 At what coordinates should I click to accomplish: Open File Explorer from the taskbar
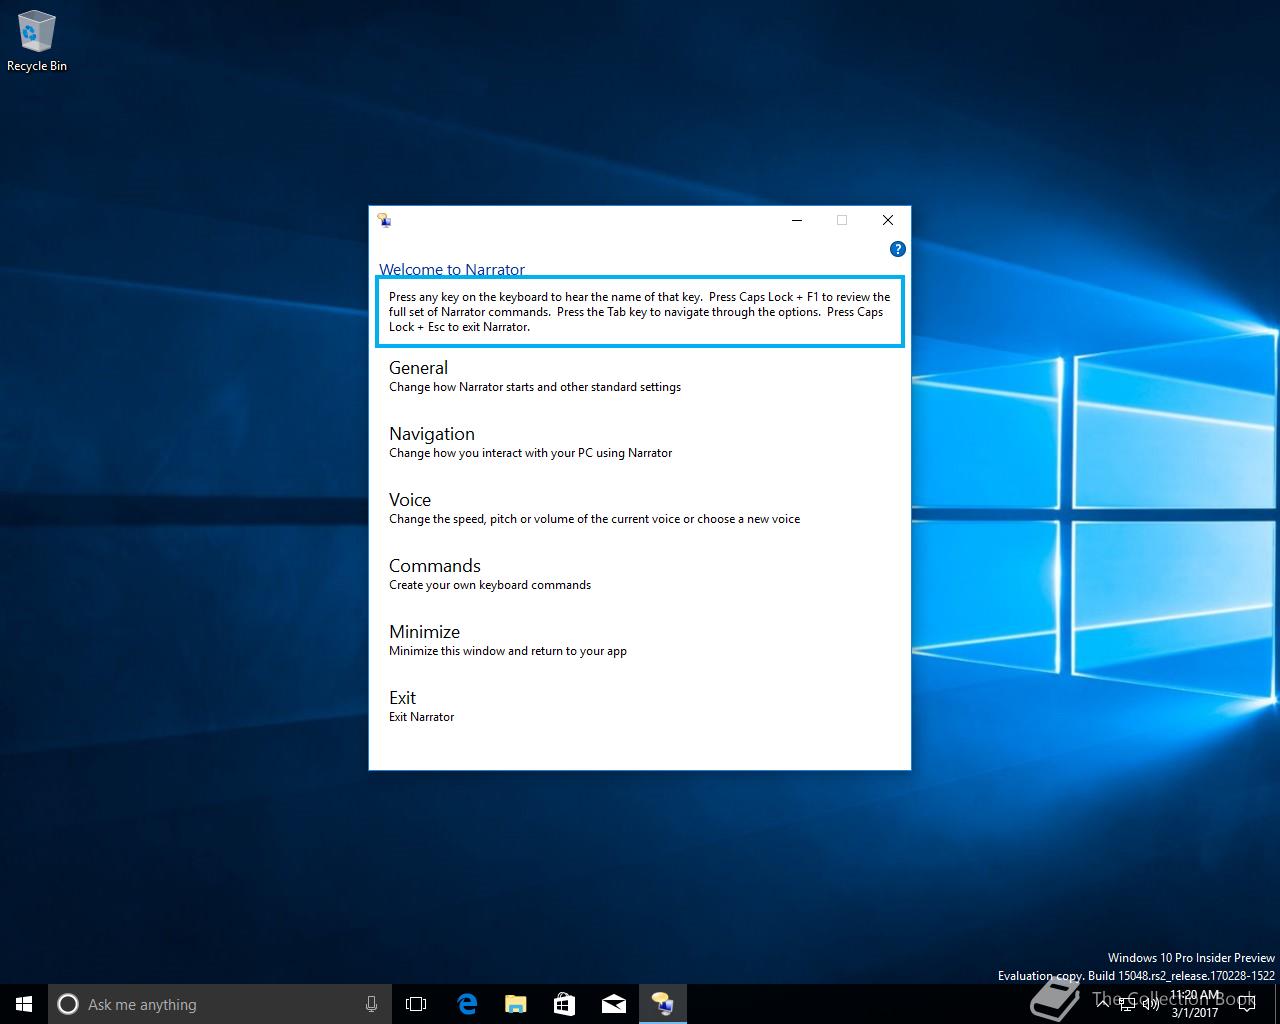(515, 1004)
